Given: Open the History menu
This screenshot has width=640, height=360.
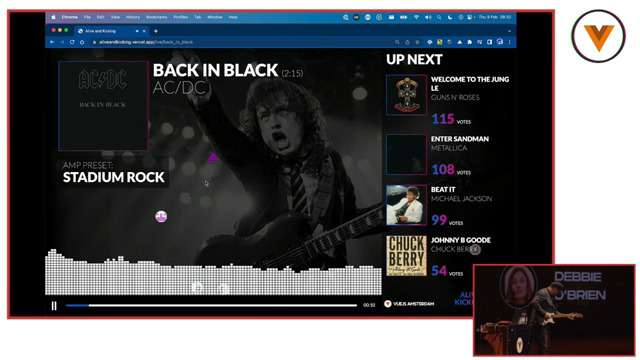Looking at the screenshot, I should coord(133,17).
